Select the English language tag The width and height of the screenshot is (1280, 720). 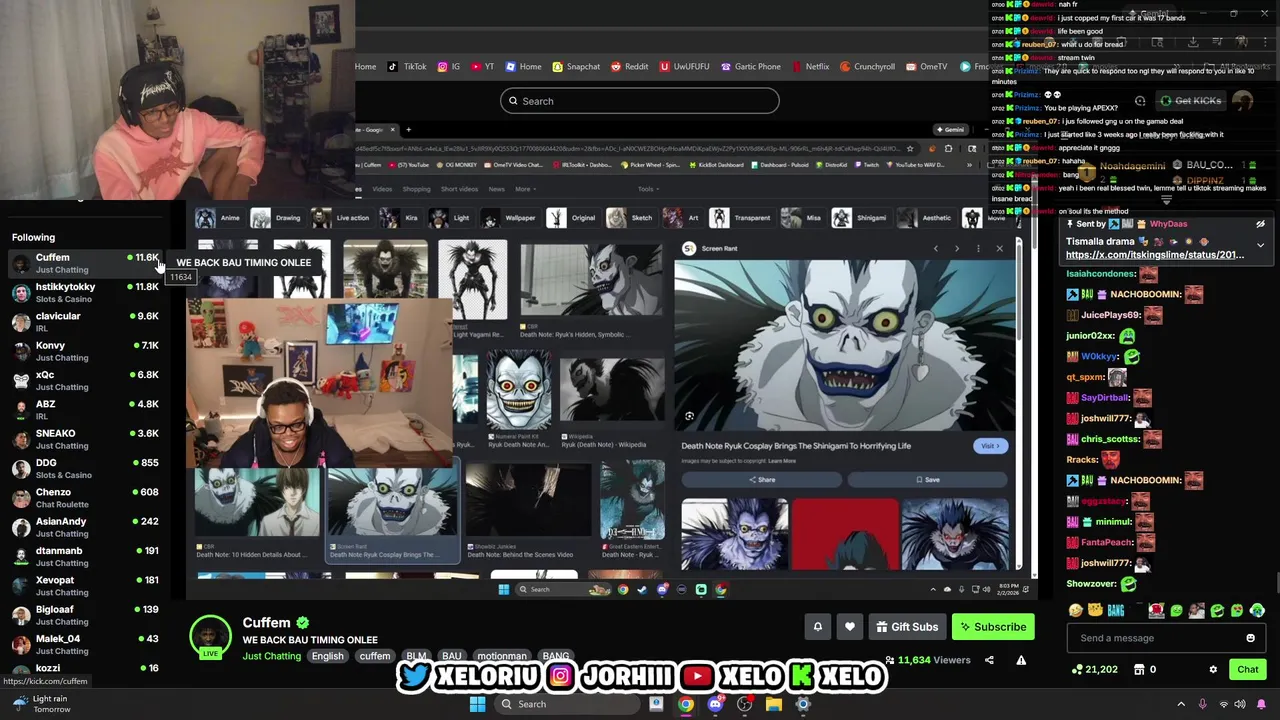click(327, 656)
